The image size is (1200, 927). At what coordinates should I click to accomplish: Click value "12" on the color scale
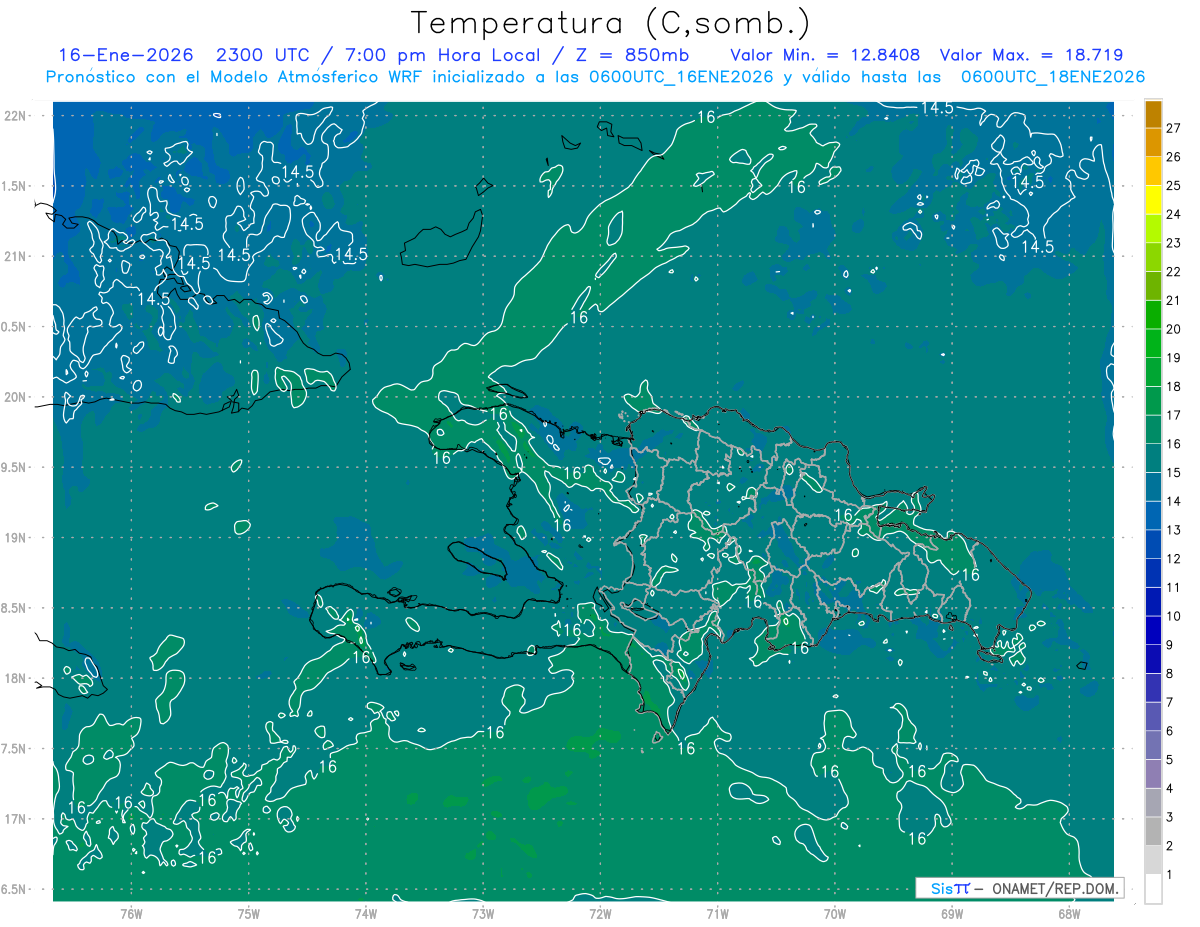tap(1174, 558)
